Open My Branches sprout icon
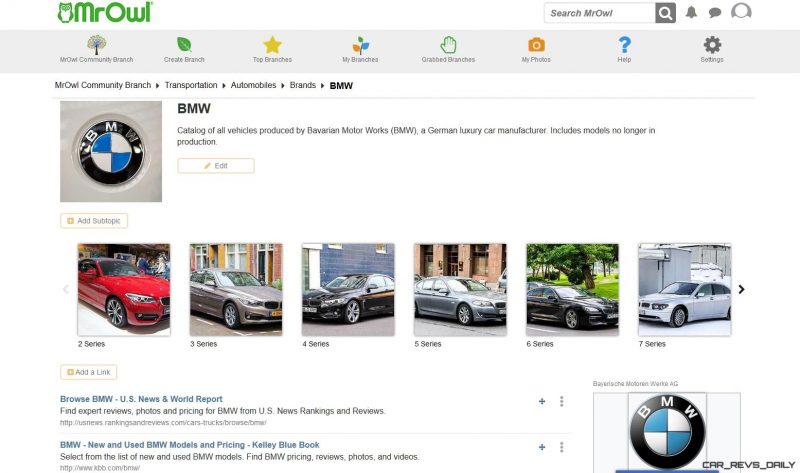Viewport: 800px width, 473px height. (x=360, y=45)
